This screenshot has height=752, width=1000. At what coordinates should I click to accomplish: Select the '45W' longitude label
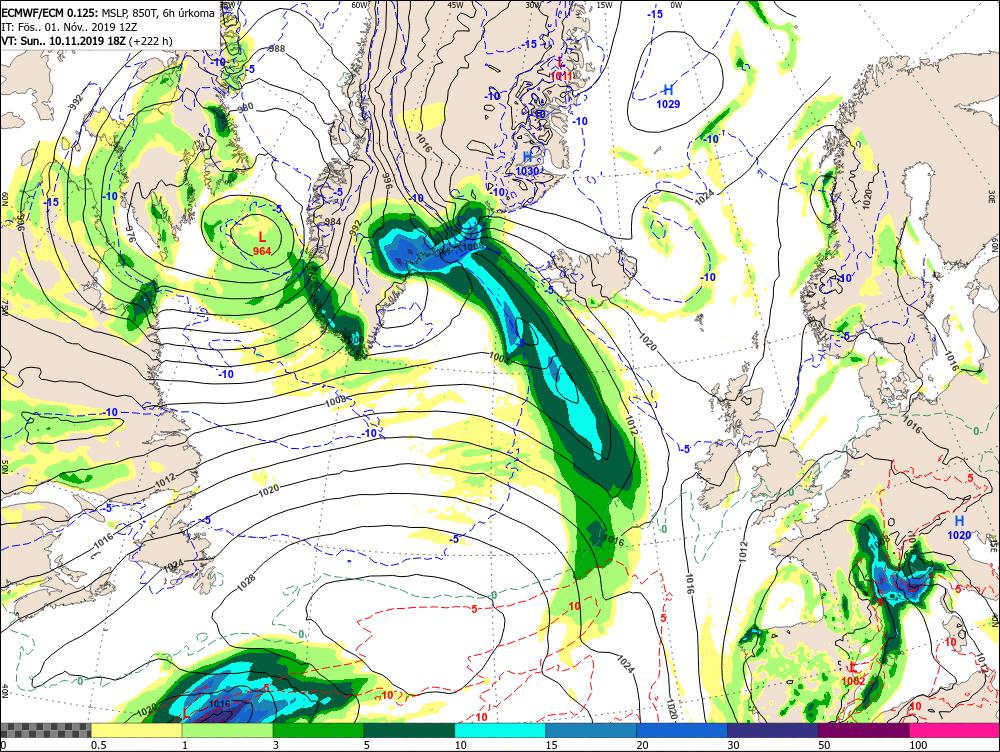[455, 5]
